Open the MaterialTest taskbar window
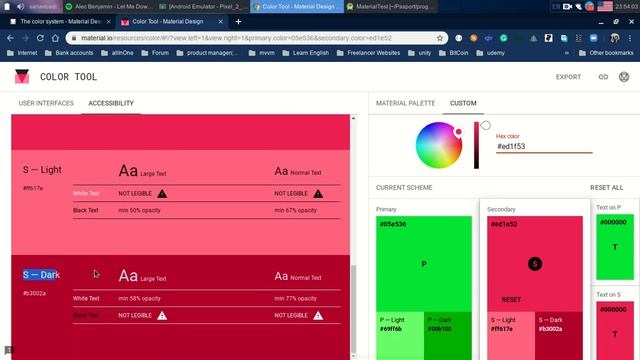The width and height of the screenshot is (640, 360). click(x=390, y=7)
